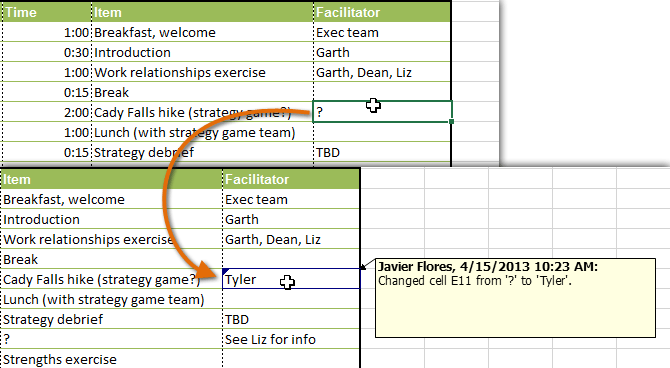Select 'Cady Falls hike' in the lower table
Viewport: 670px width, 368px height.
pyautogui.click(x=112, y=280)
